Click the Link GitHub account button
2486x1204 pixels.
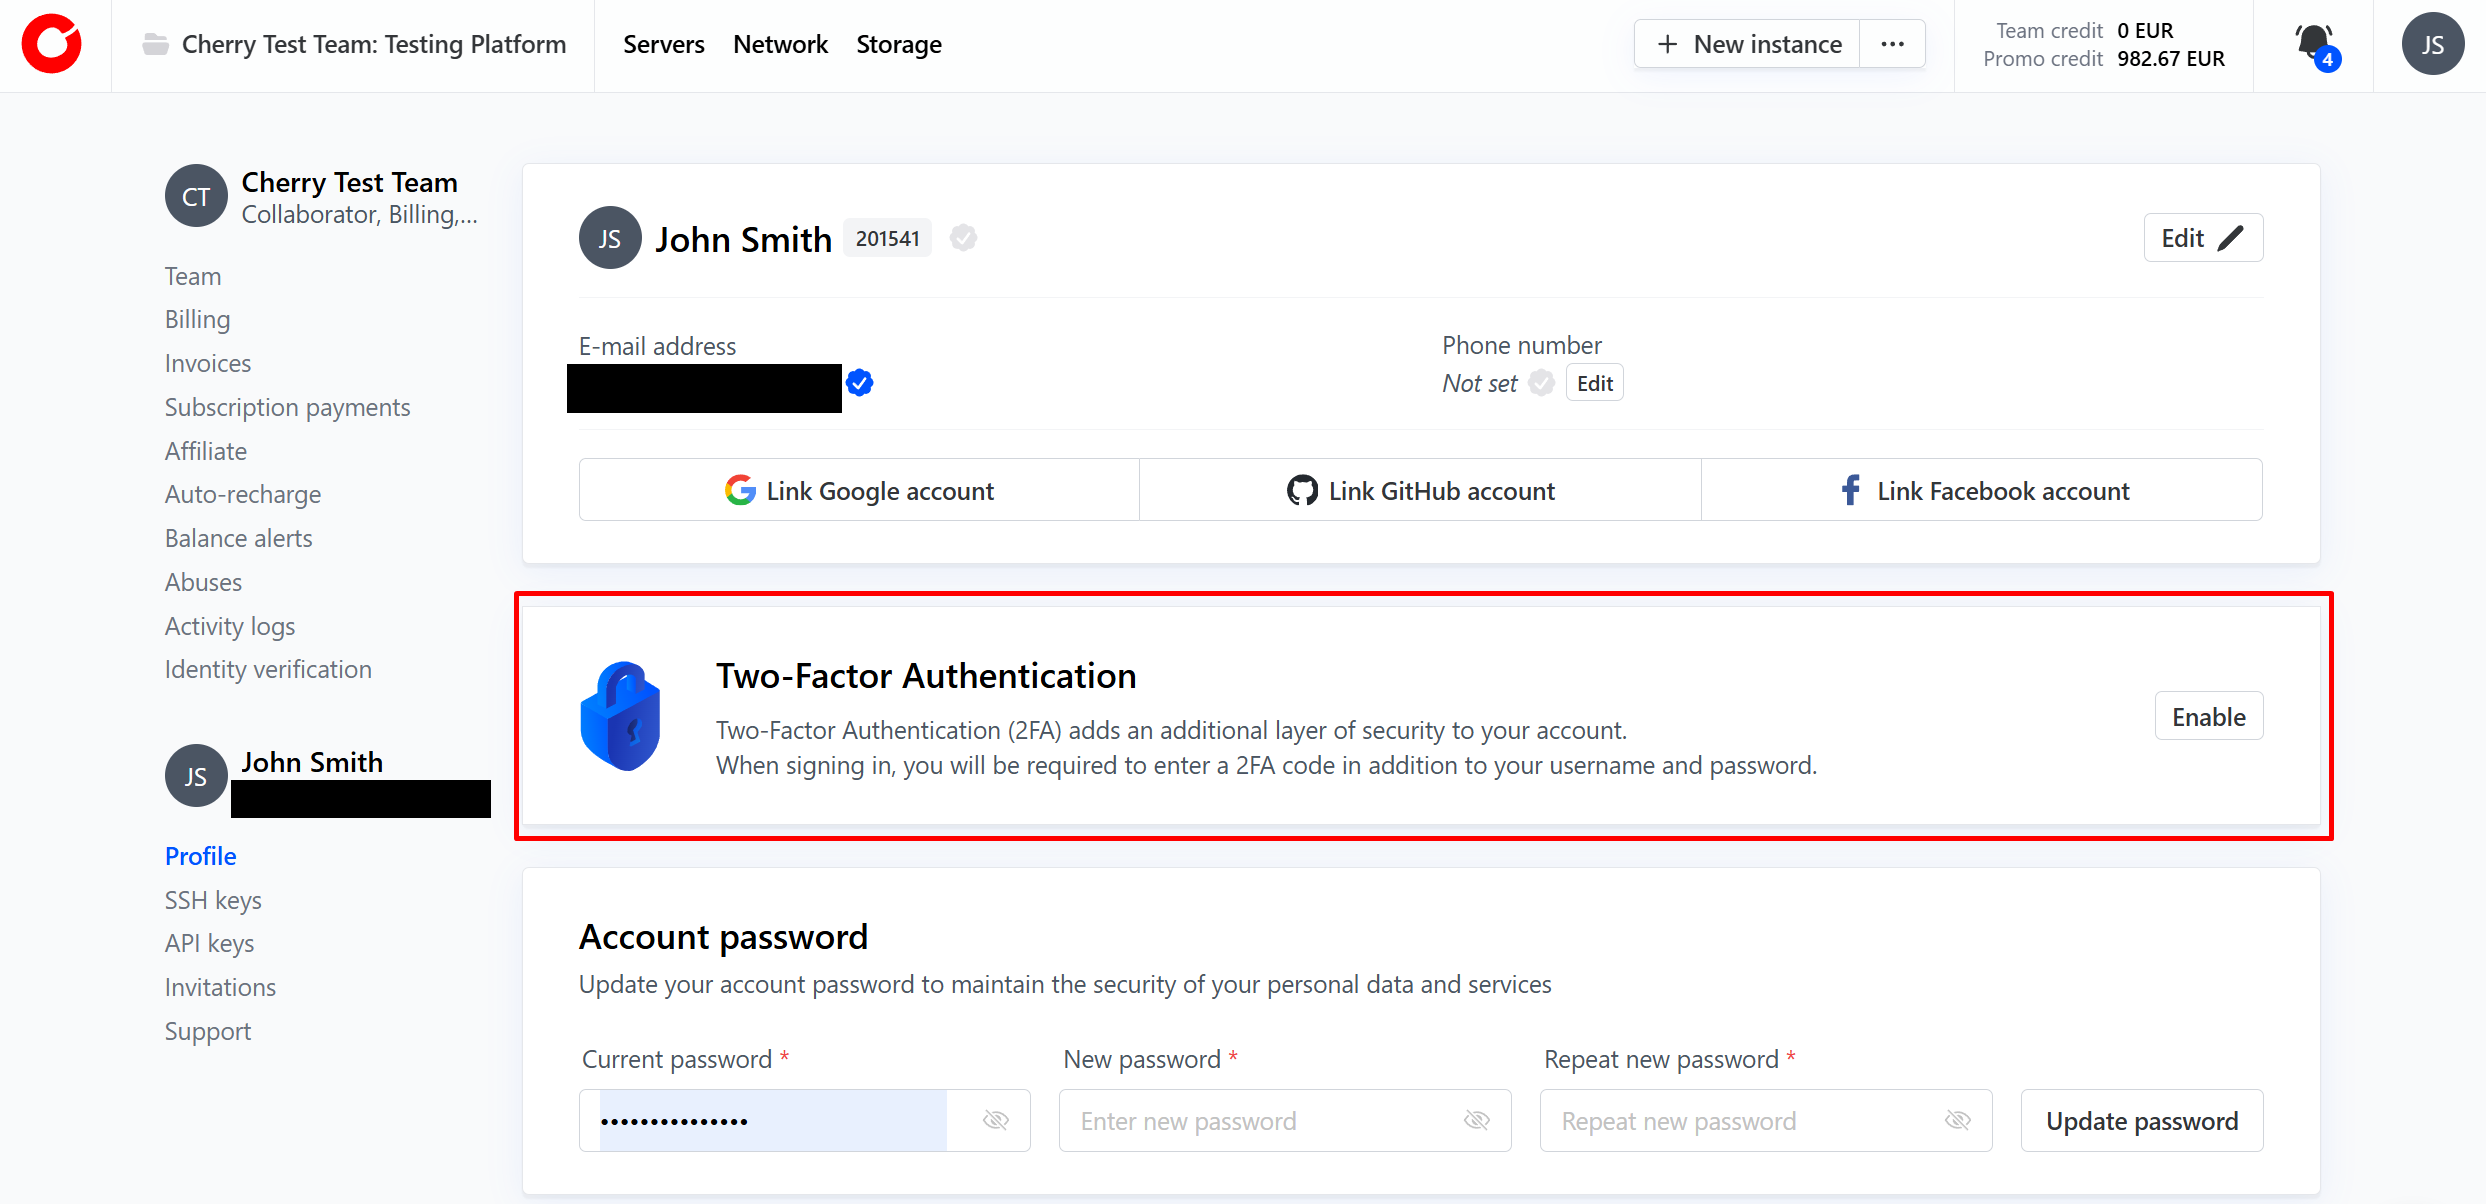[1420, 490]
